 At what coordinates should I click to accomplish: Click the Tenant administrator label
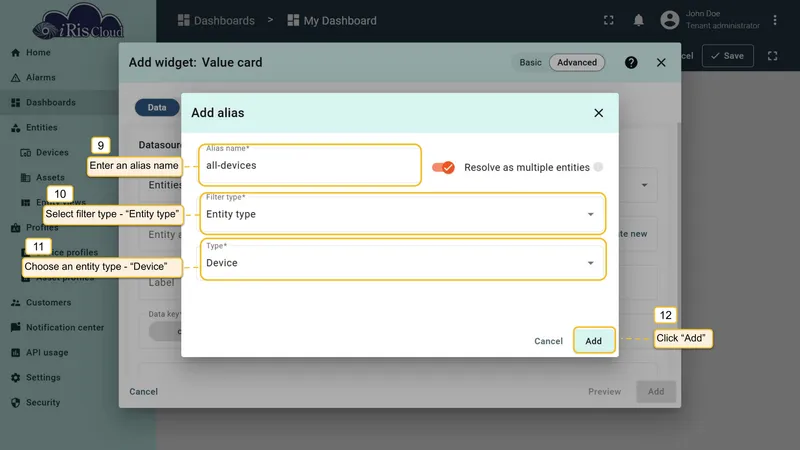[722, 26]
